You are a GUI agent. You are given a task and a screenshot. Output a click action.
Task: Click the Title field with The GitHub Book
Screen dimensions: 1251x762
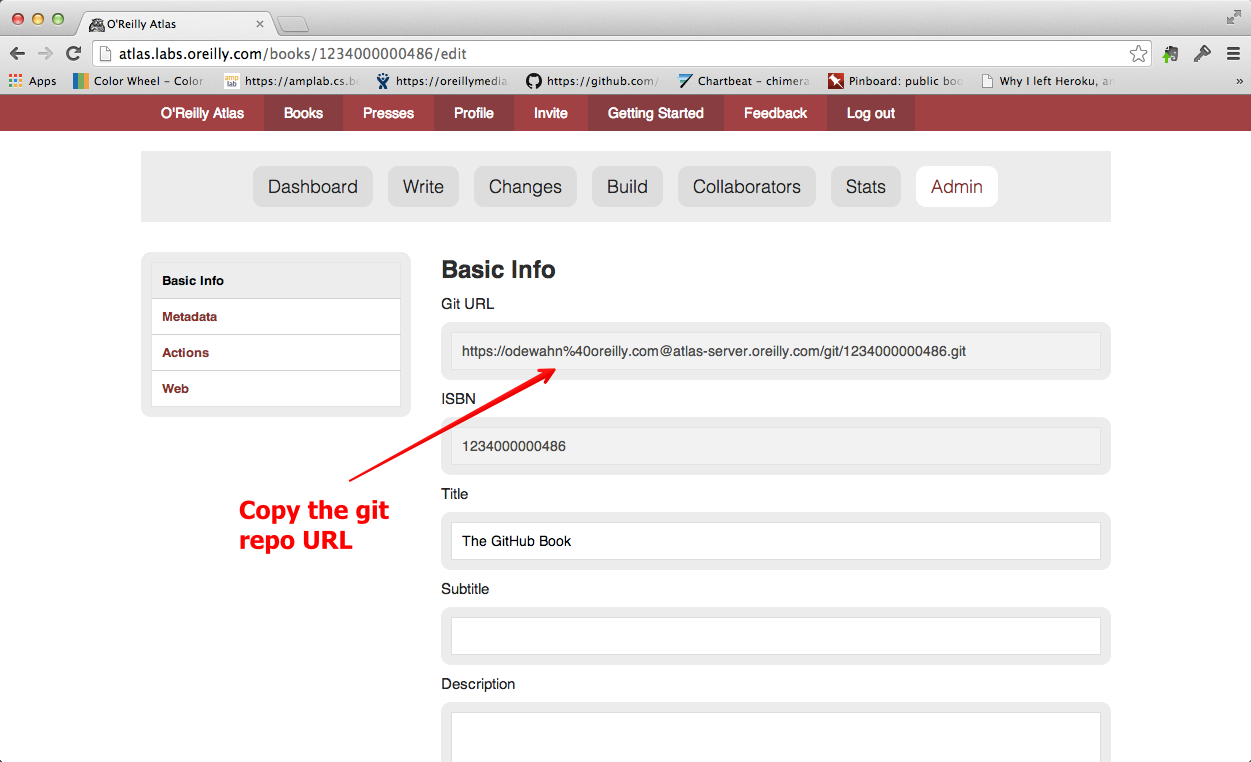click(x=776, y=541)
